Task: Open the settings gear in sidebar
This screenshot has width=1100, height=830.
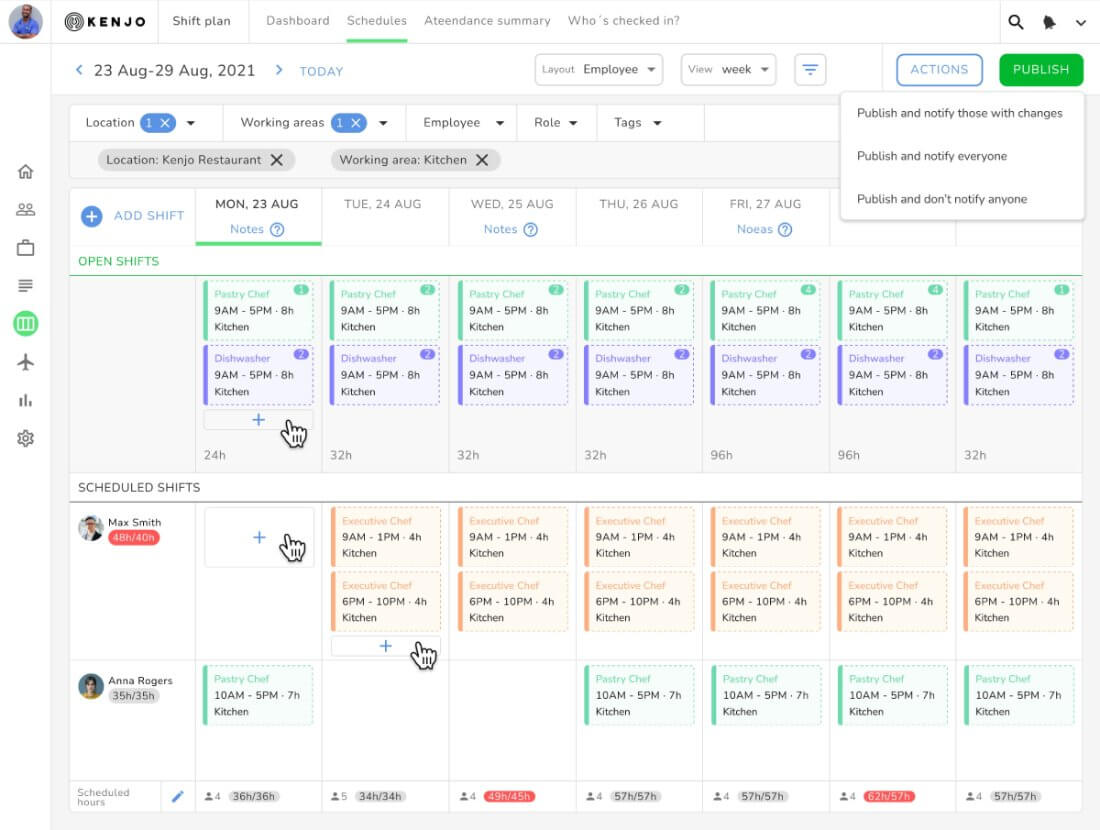Action: click(26, 438)
